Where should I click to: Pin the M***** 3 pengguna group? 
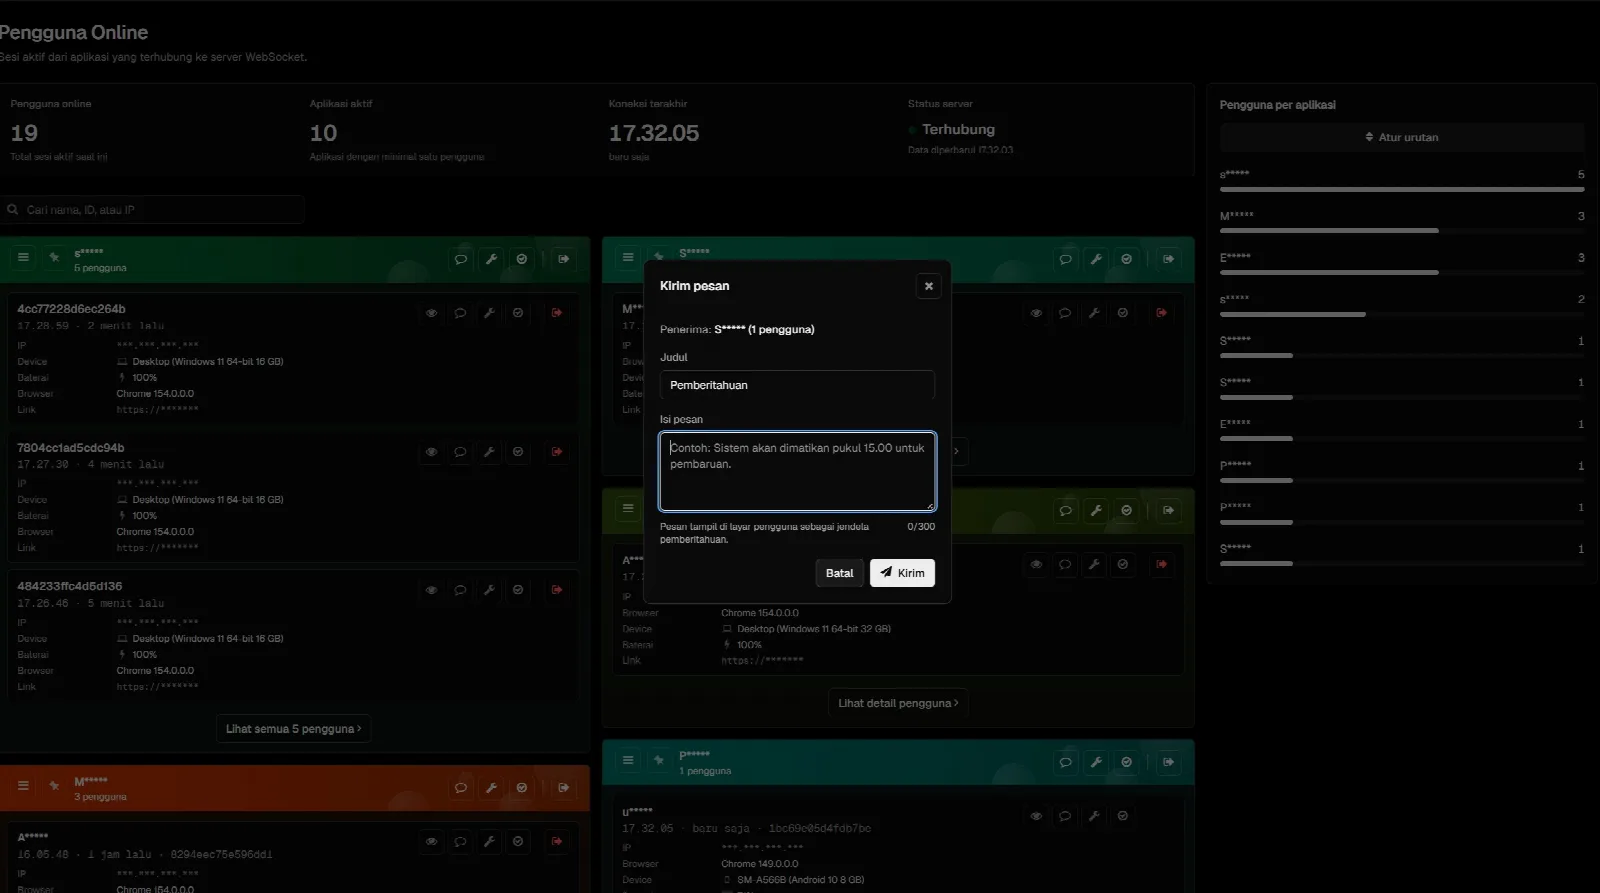(54, 786)
